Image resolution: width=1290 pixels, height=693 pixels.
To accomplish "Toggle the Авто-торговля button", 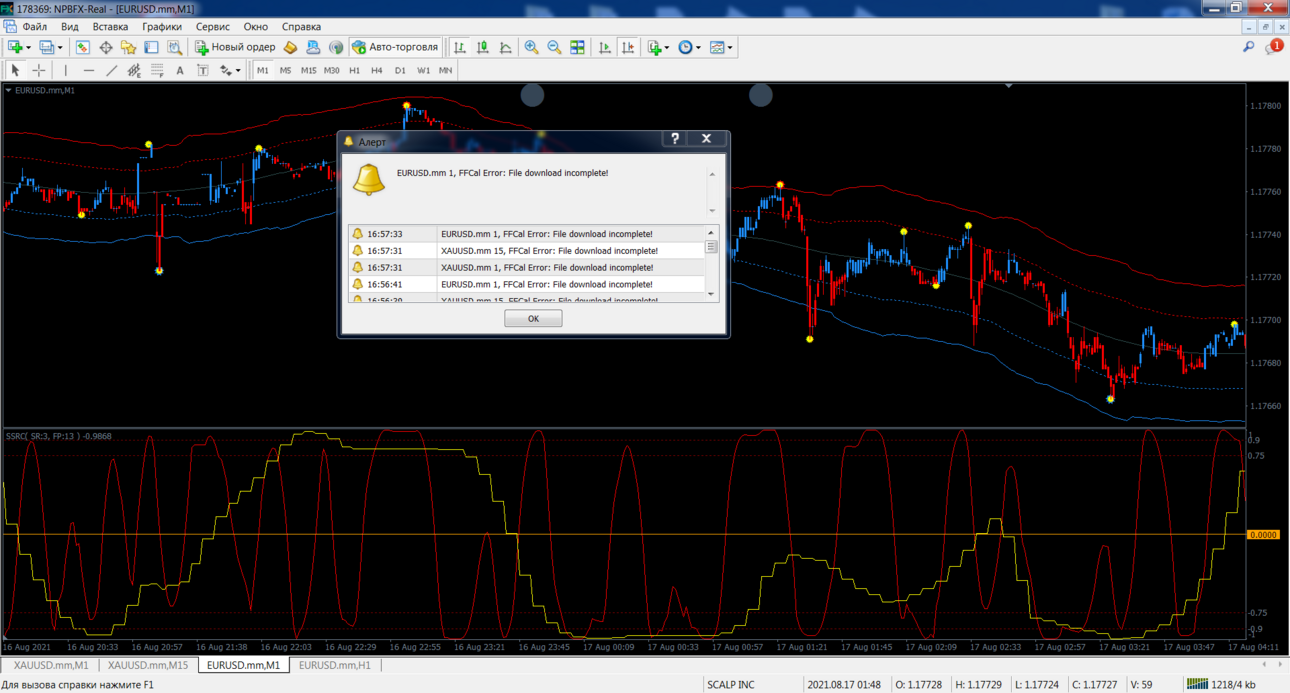I will tap(396, 47).
